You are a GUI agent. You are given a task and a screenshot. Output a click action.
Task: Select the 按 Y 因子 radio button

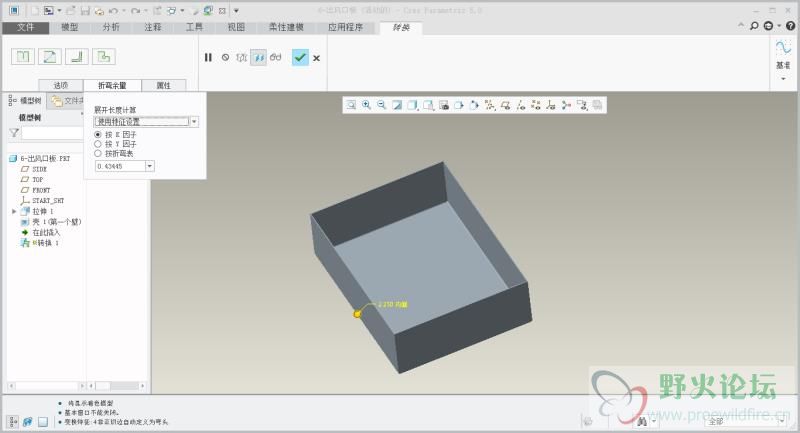coord(98,144)
